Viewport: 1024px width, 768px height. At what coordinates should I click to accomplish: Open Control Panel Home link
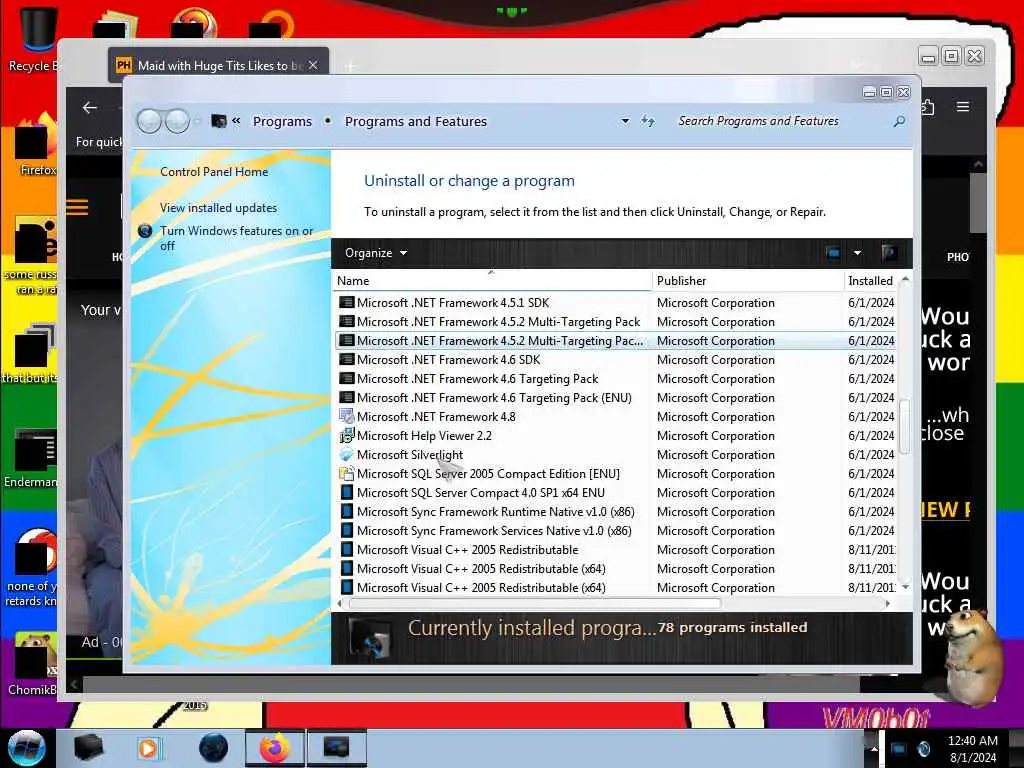[214, 172]
